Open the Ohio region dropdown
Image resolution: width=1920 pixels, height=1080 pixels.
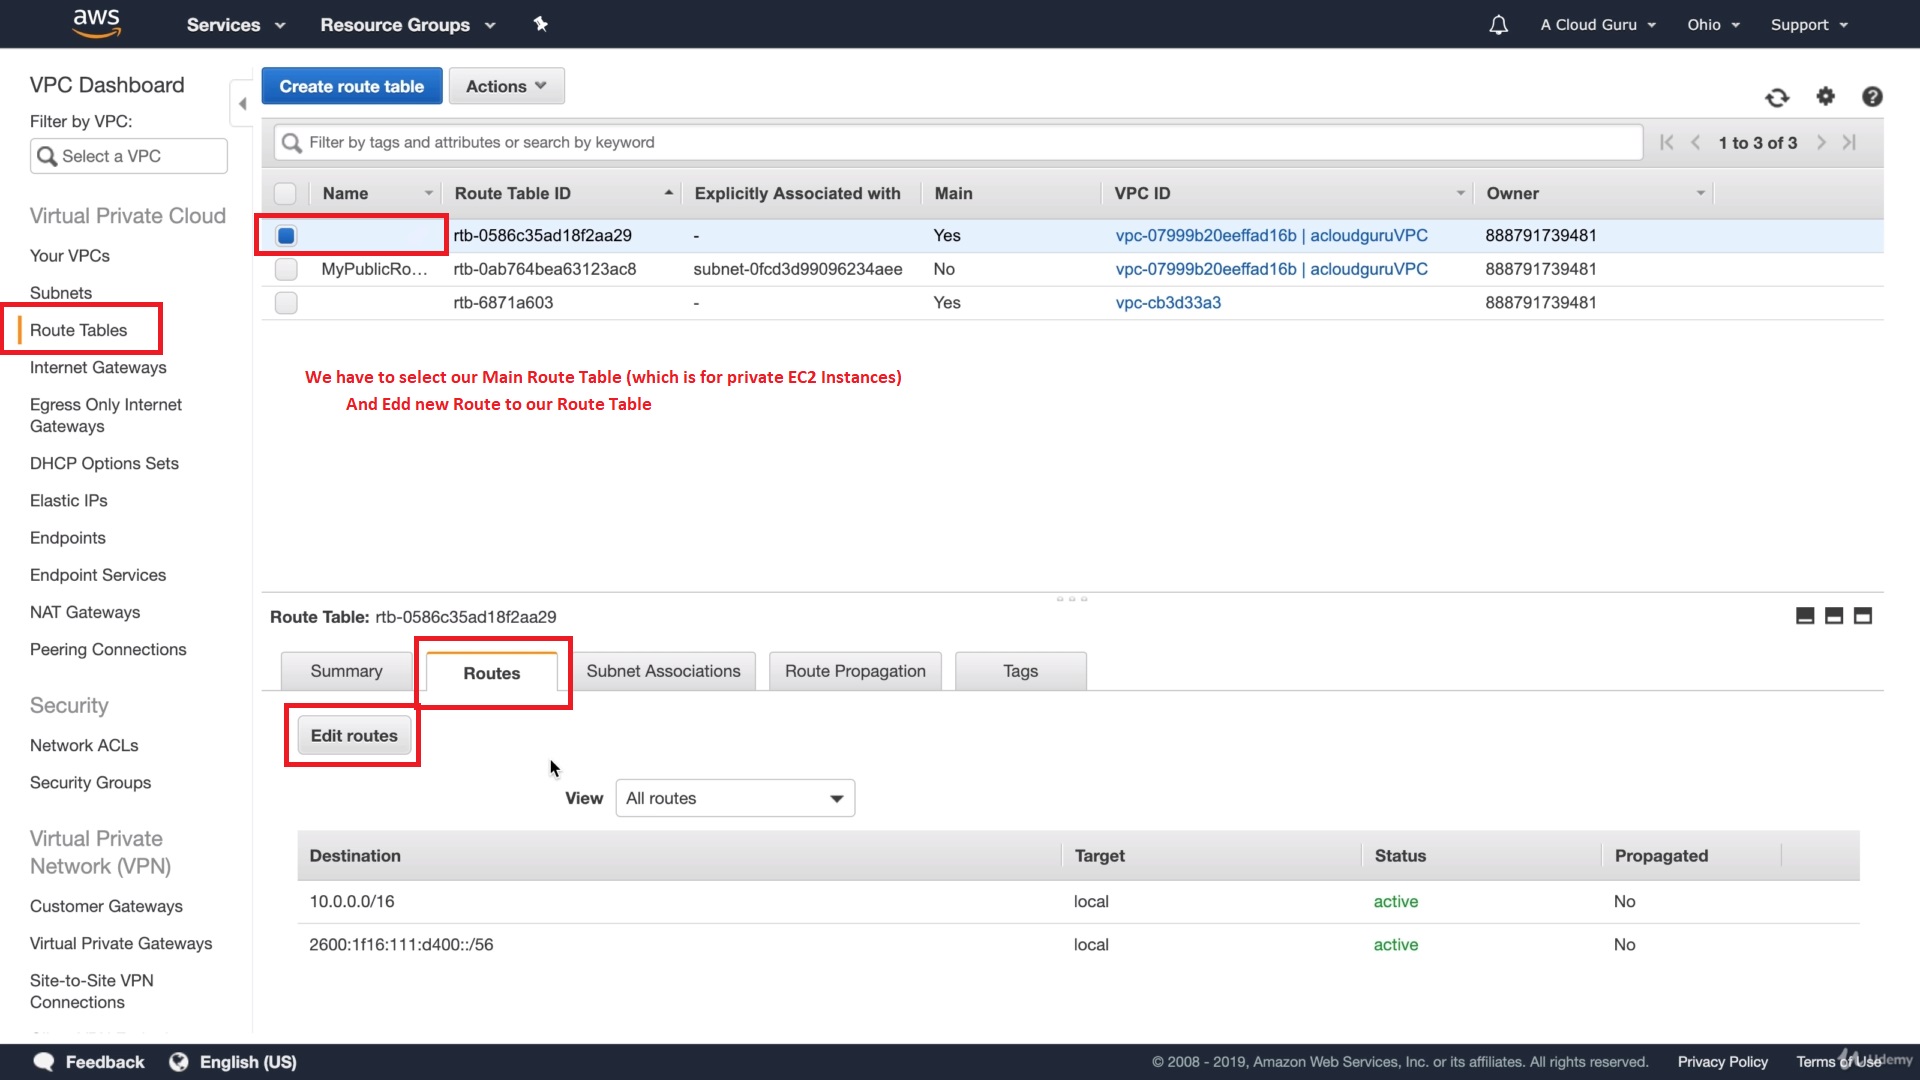tap(1713, 25)
